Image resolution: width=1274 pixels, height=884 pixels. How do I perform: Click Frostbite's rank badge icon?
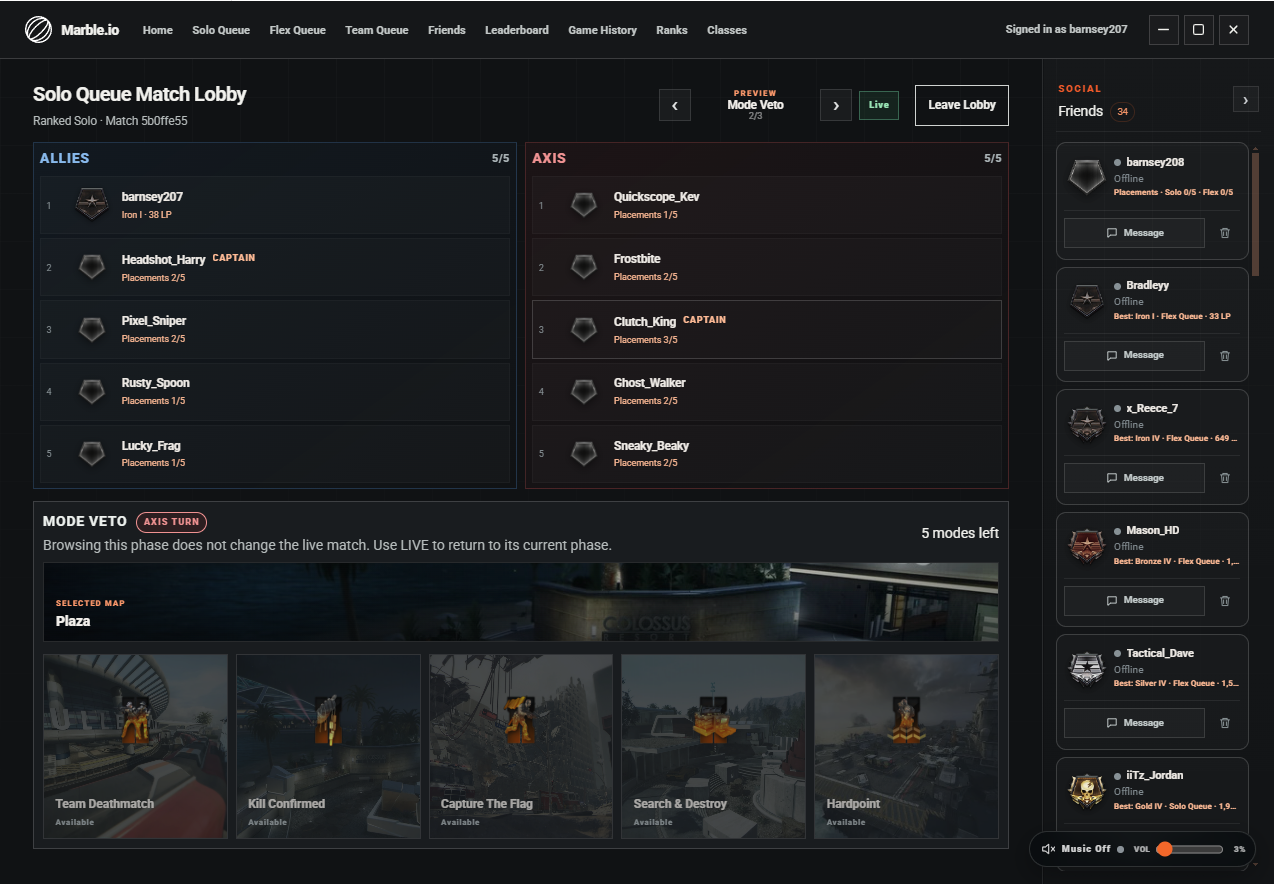point(584,267)
